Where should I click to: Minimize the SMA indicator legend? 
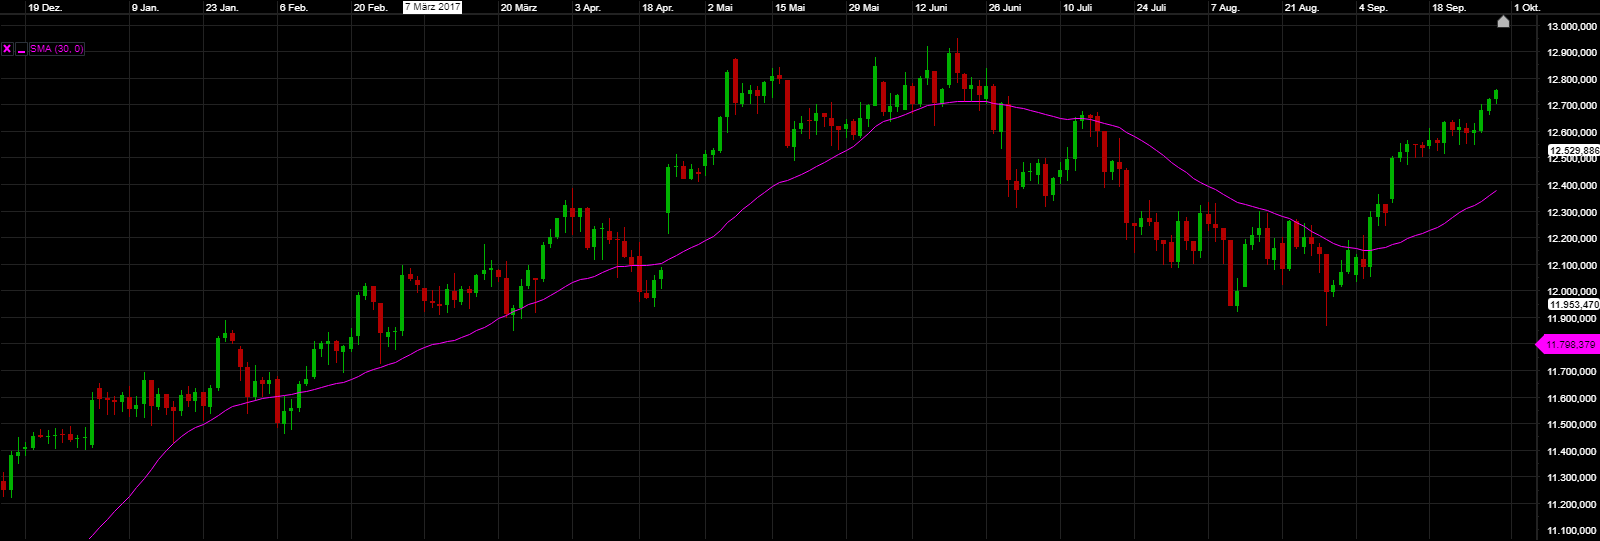click(21, 49)
